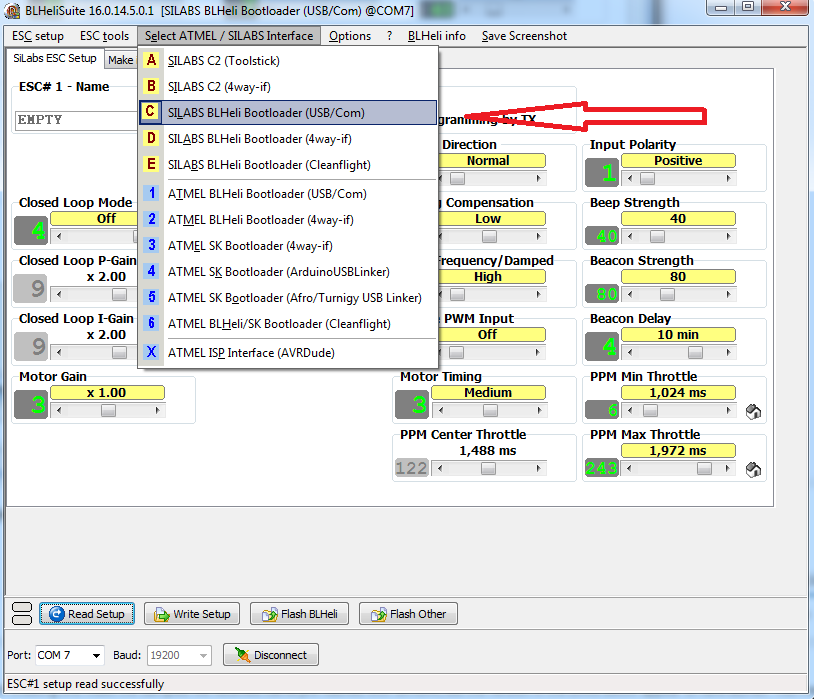Image resolution: width=814 pixels, height=699 pixels.
Task: Click the stacked ESC selector icon at bottom left
Action: [x=21, y=614]
